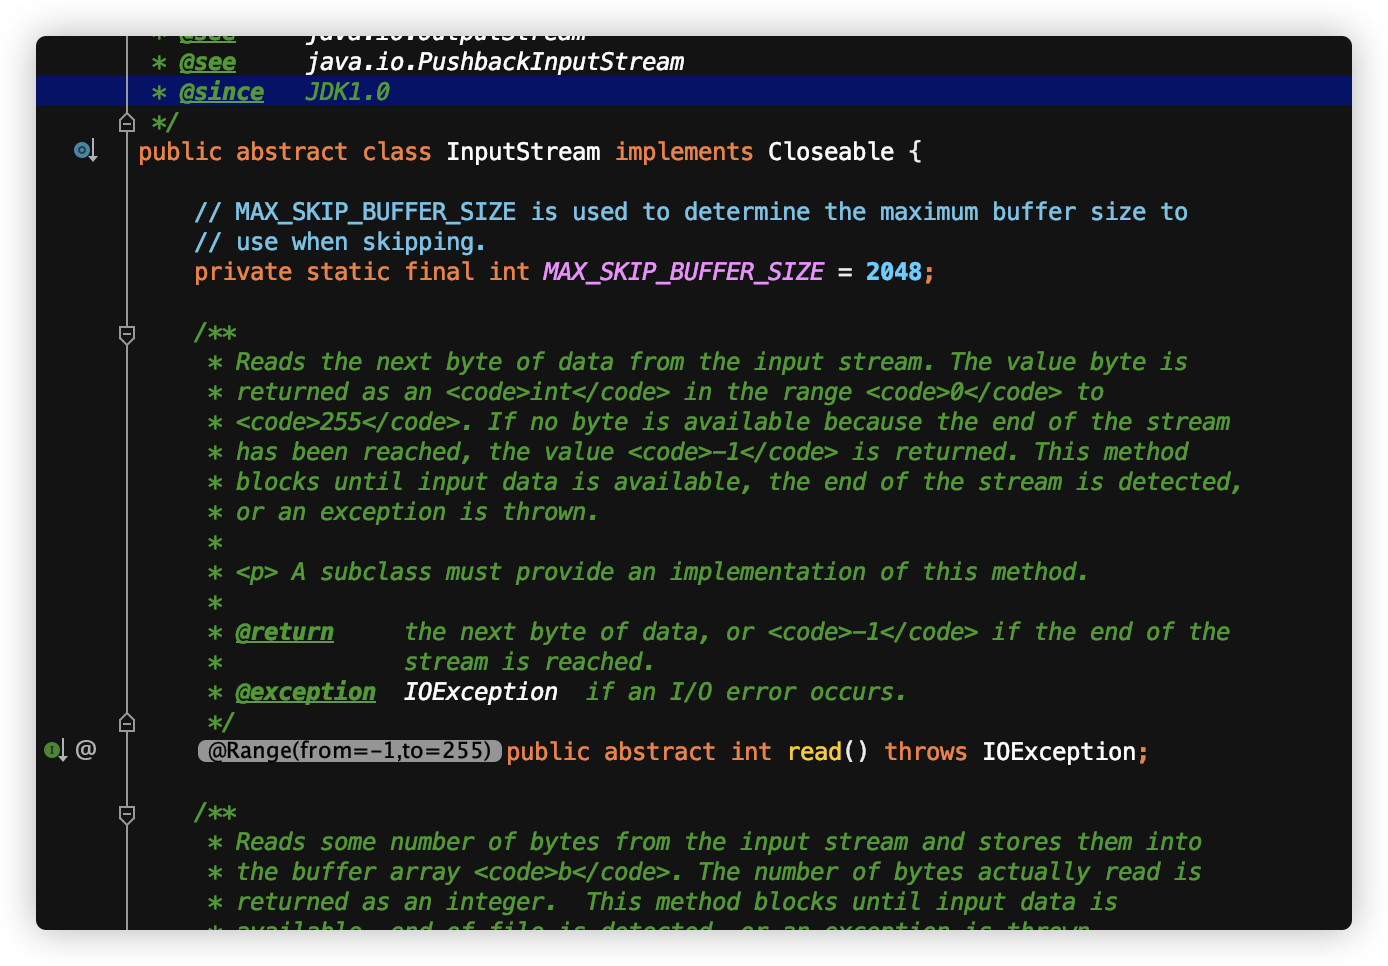1388x966 pixels.
Task: Collapse the 'Reads the next byte' Javadoc block
Action: point(127,334)
